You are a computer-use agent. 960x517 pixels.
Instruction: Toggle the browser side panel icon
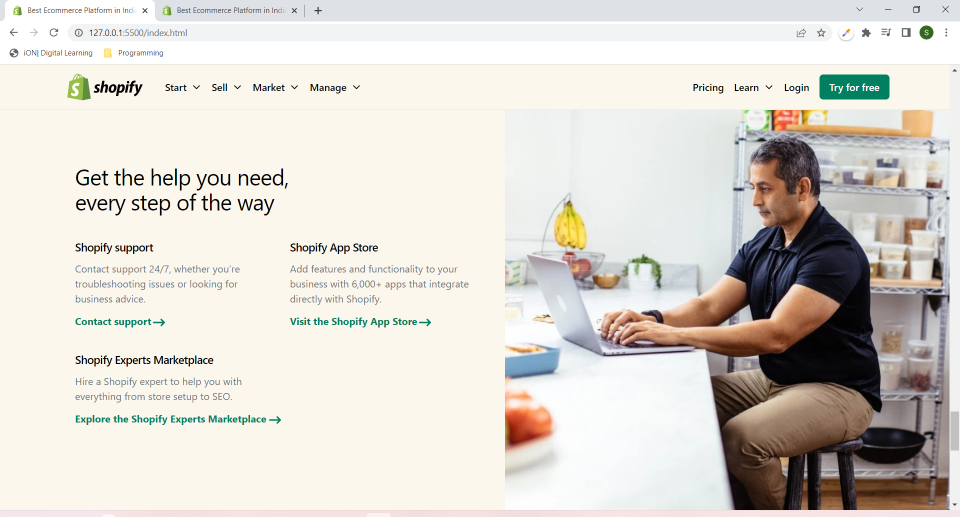point(906,32)
